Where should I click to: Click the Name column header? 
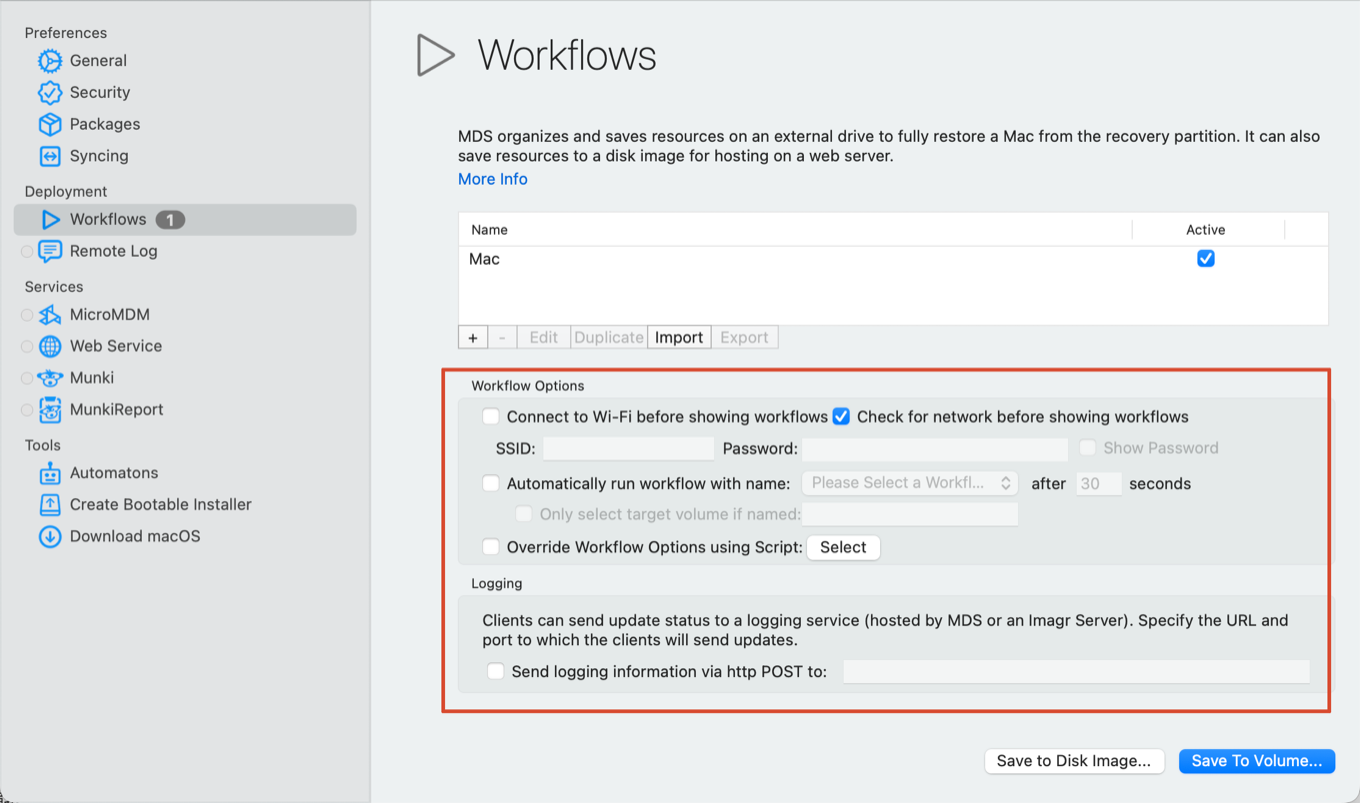point(795,230)
